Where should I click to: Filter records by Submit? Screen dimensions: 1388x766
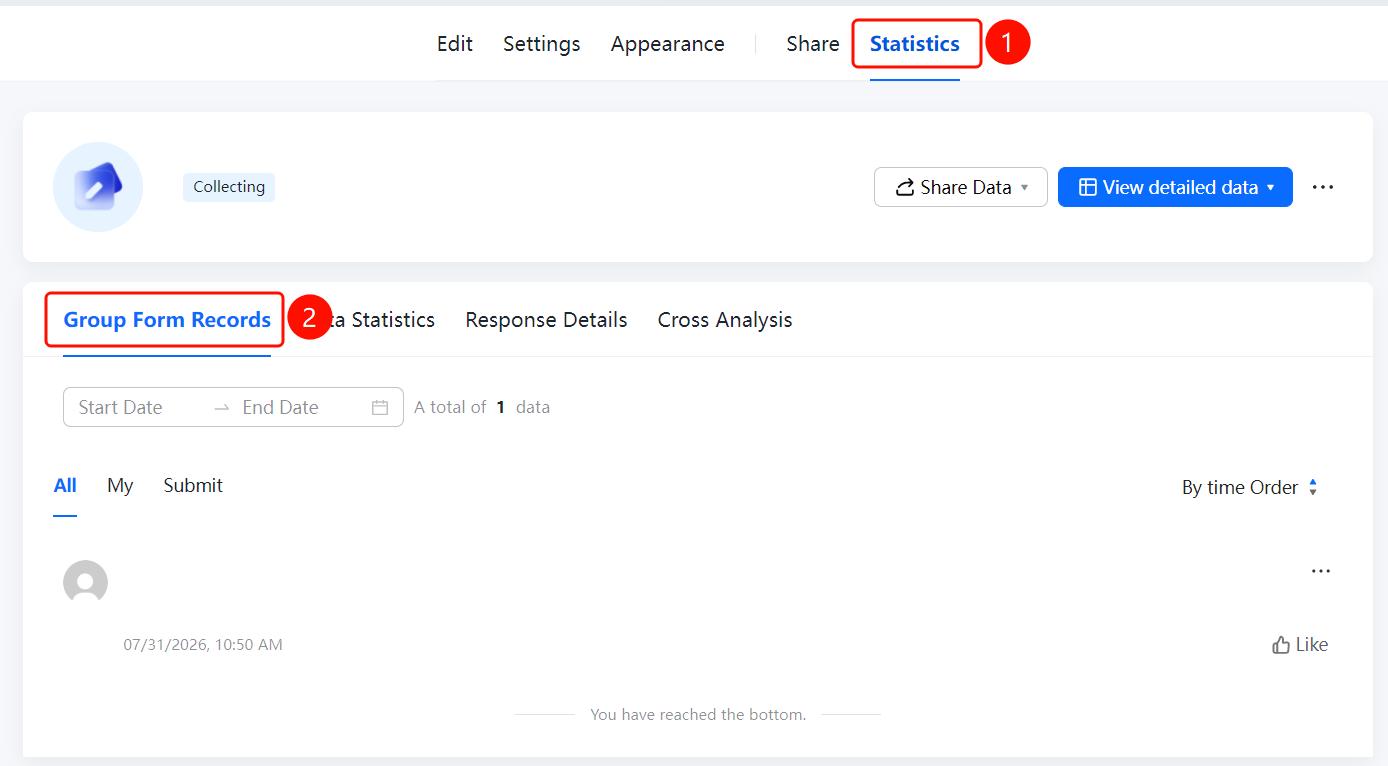pyautogui.click(x=193, y=485)
